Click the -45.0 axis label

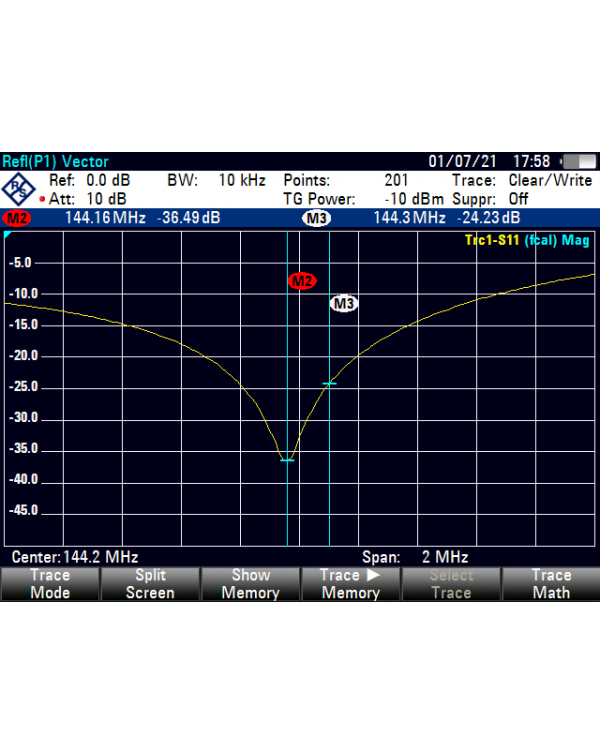23,510
